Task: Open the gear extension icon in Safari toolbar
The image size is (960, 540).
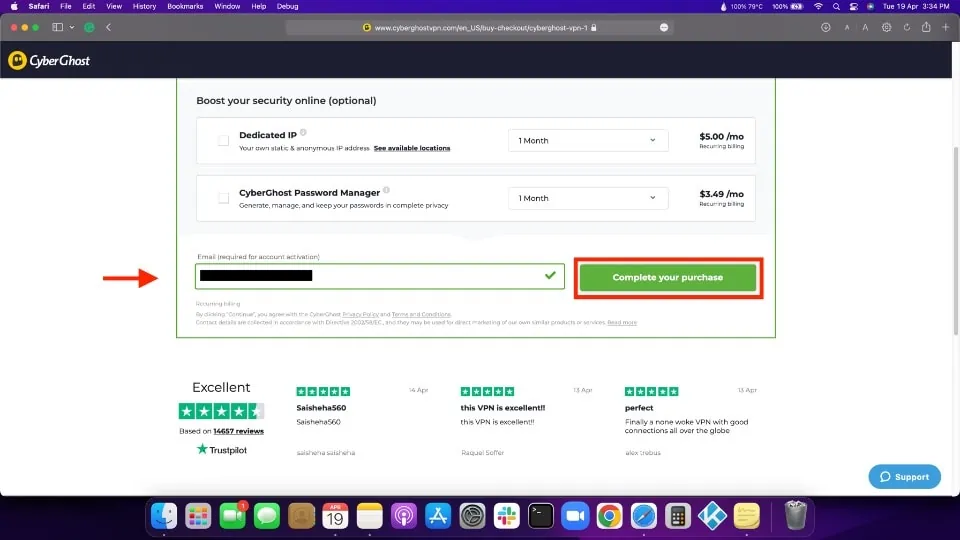Action: pyautogui.click(x=886, y=27)
